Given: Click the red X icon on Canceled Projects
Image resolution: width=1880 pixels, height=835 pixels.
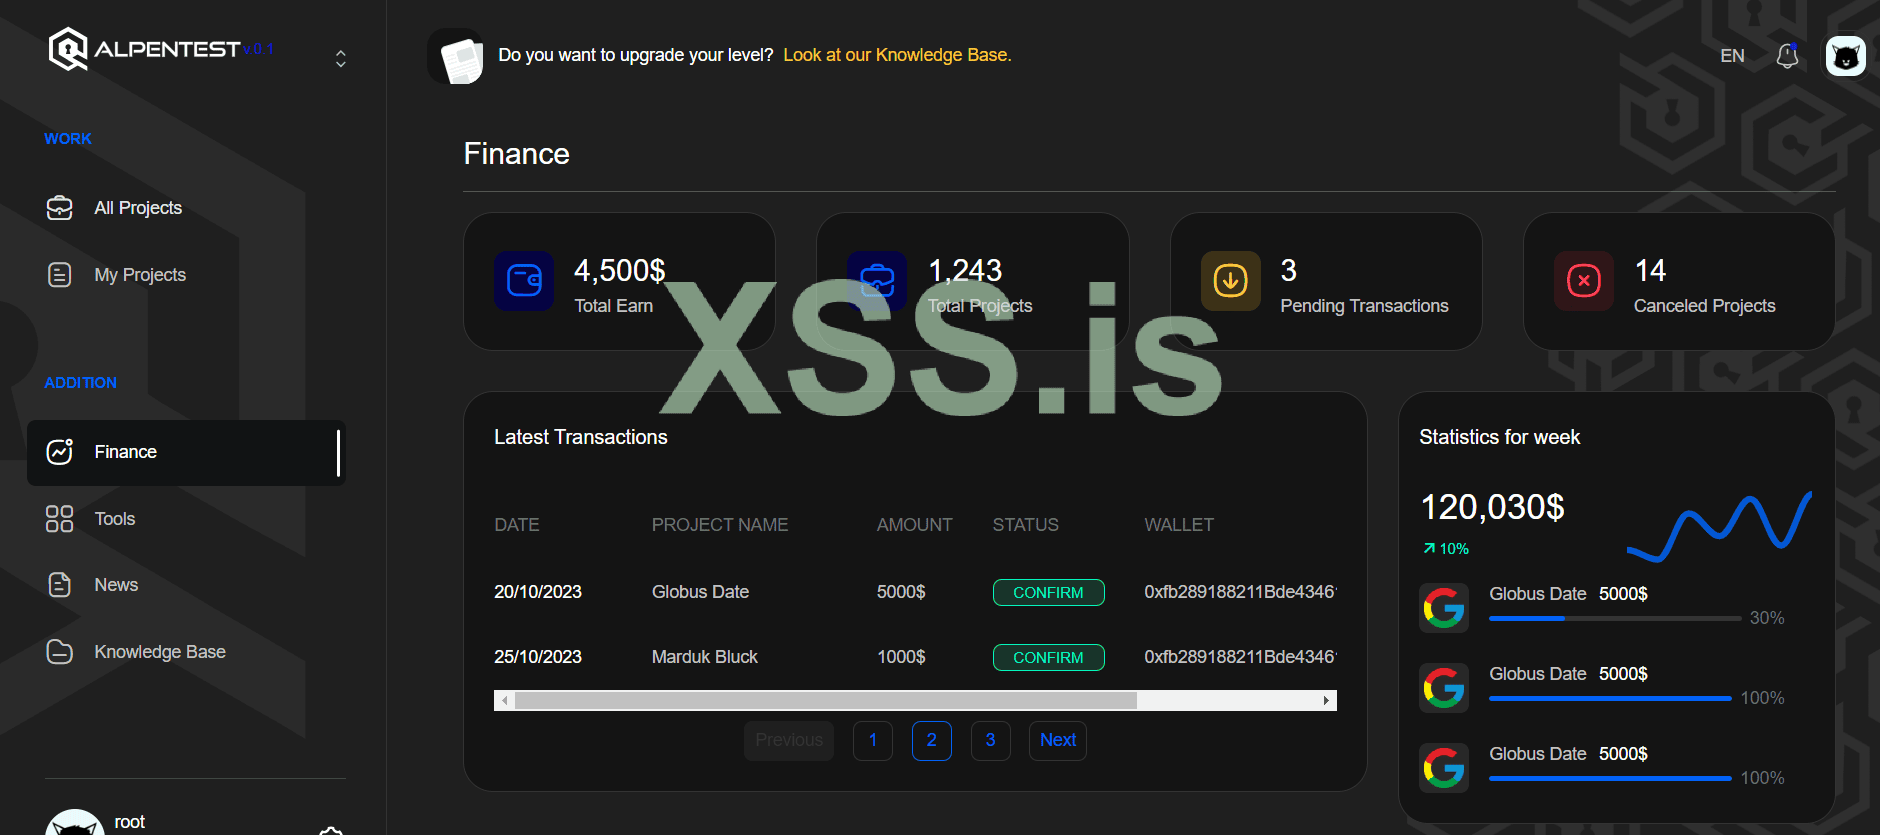Looking at the screenshot, I should [1584, 281].
